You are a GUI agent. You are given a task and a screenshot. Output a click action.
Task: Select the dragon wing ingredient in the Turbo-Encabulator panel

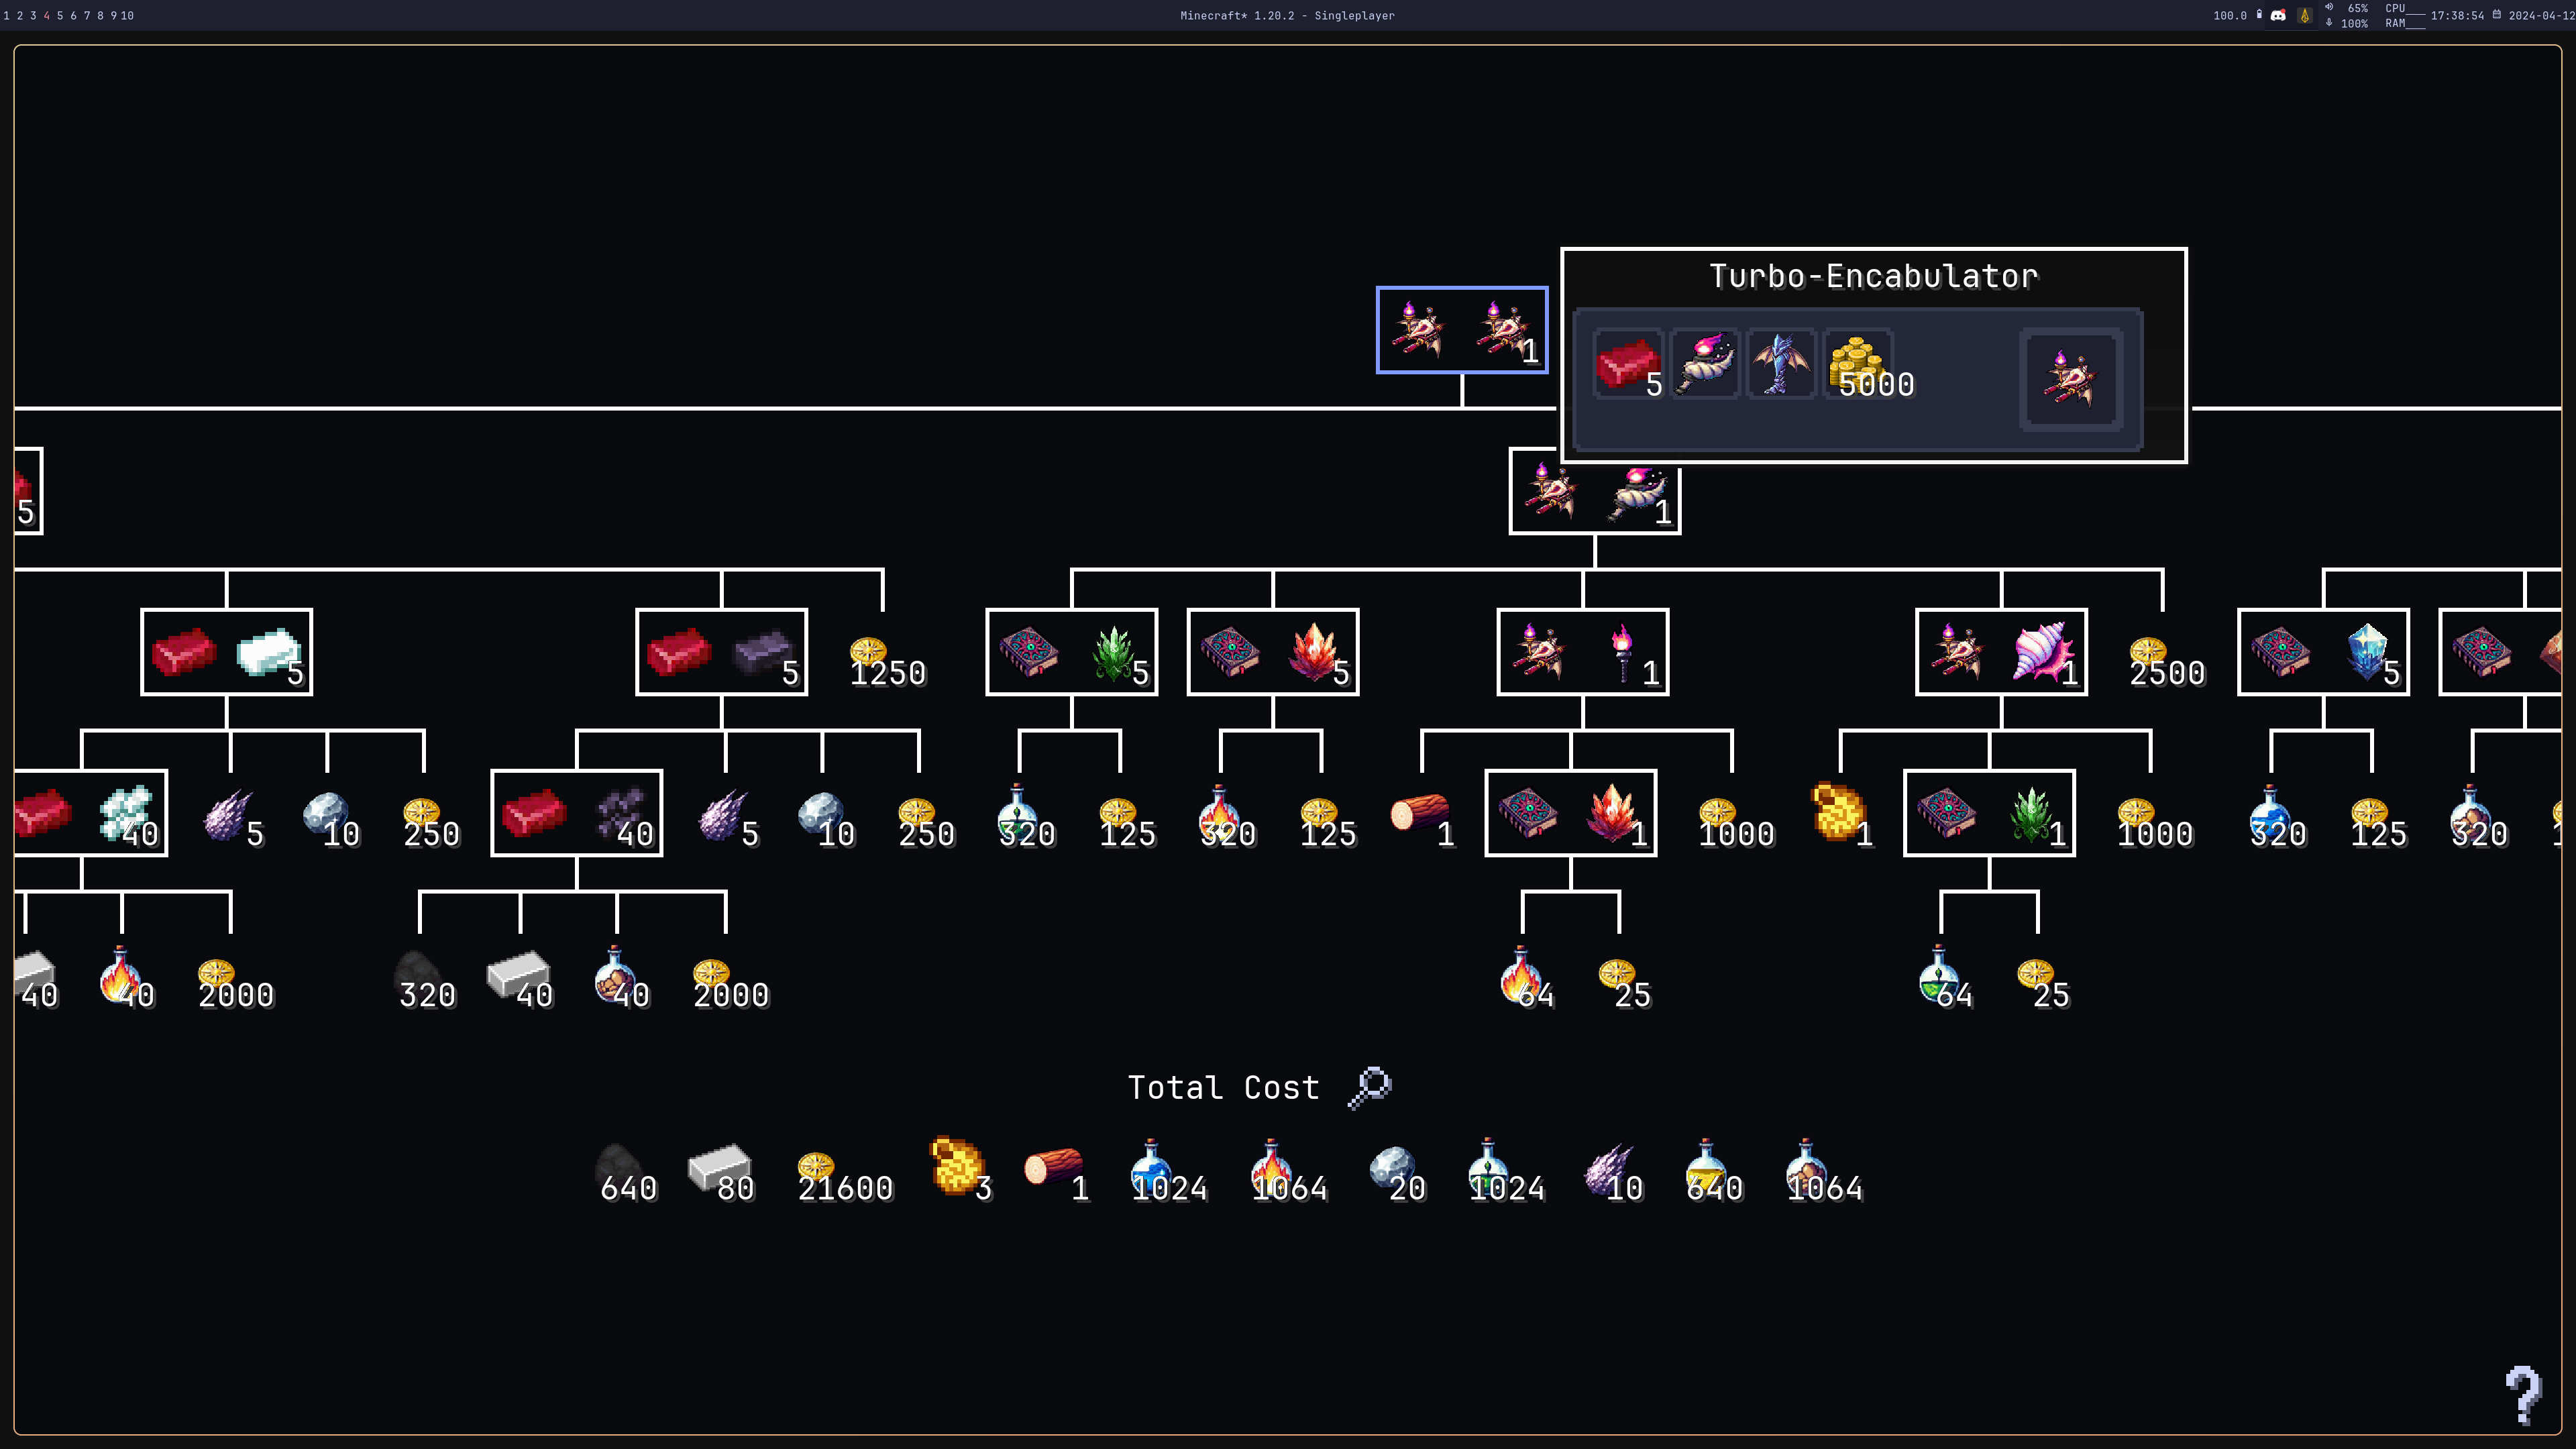point(1781,363)
